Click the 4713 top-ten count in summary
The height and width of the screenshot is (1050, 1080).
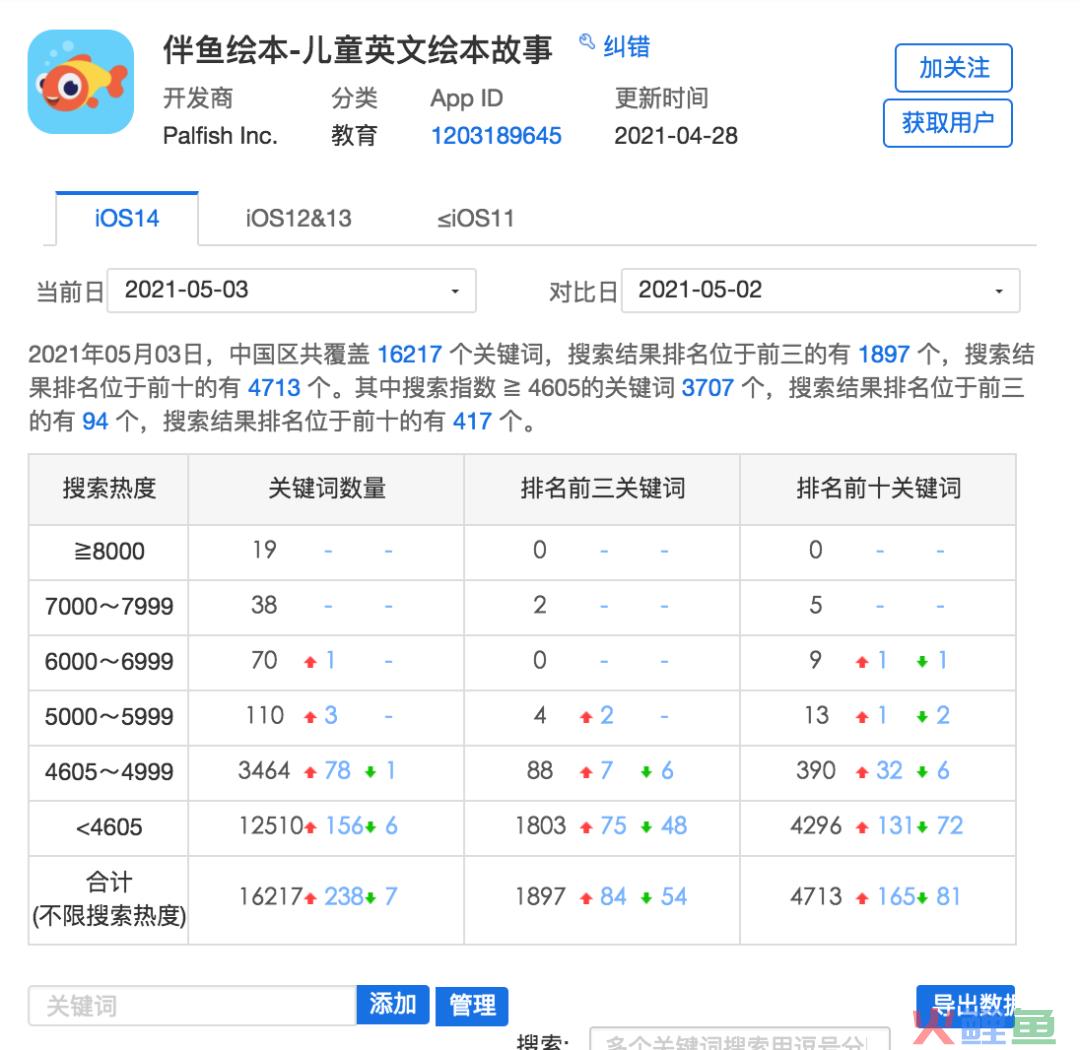click(x=273, y=388)
